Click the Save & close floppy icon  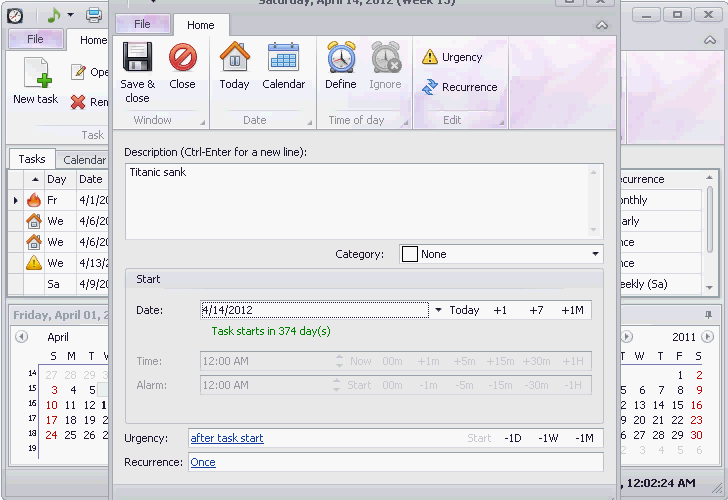point(137,58)
